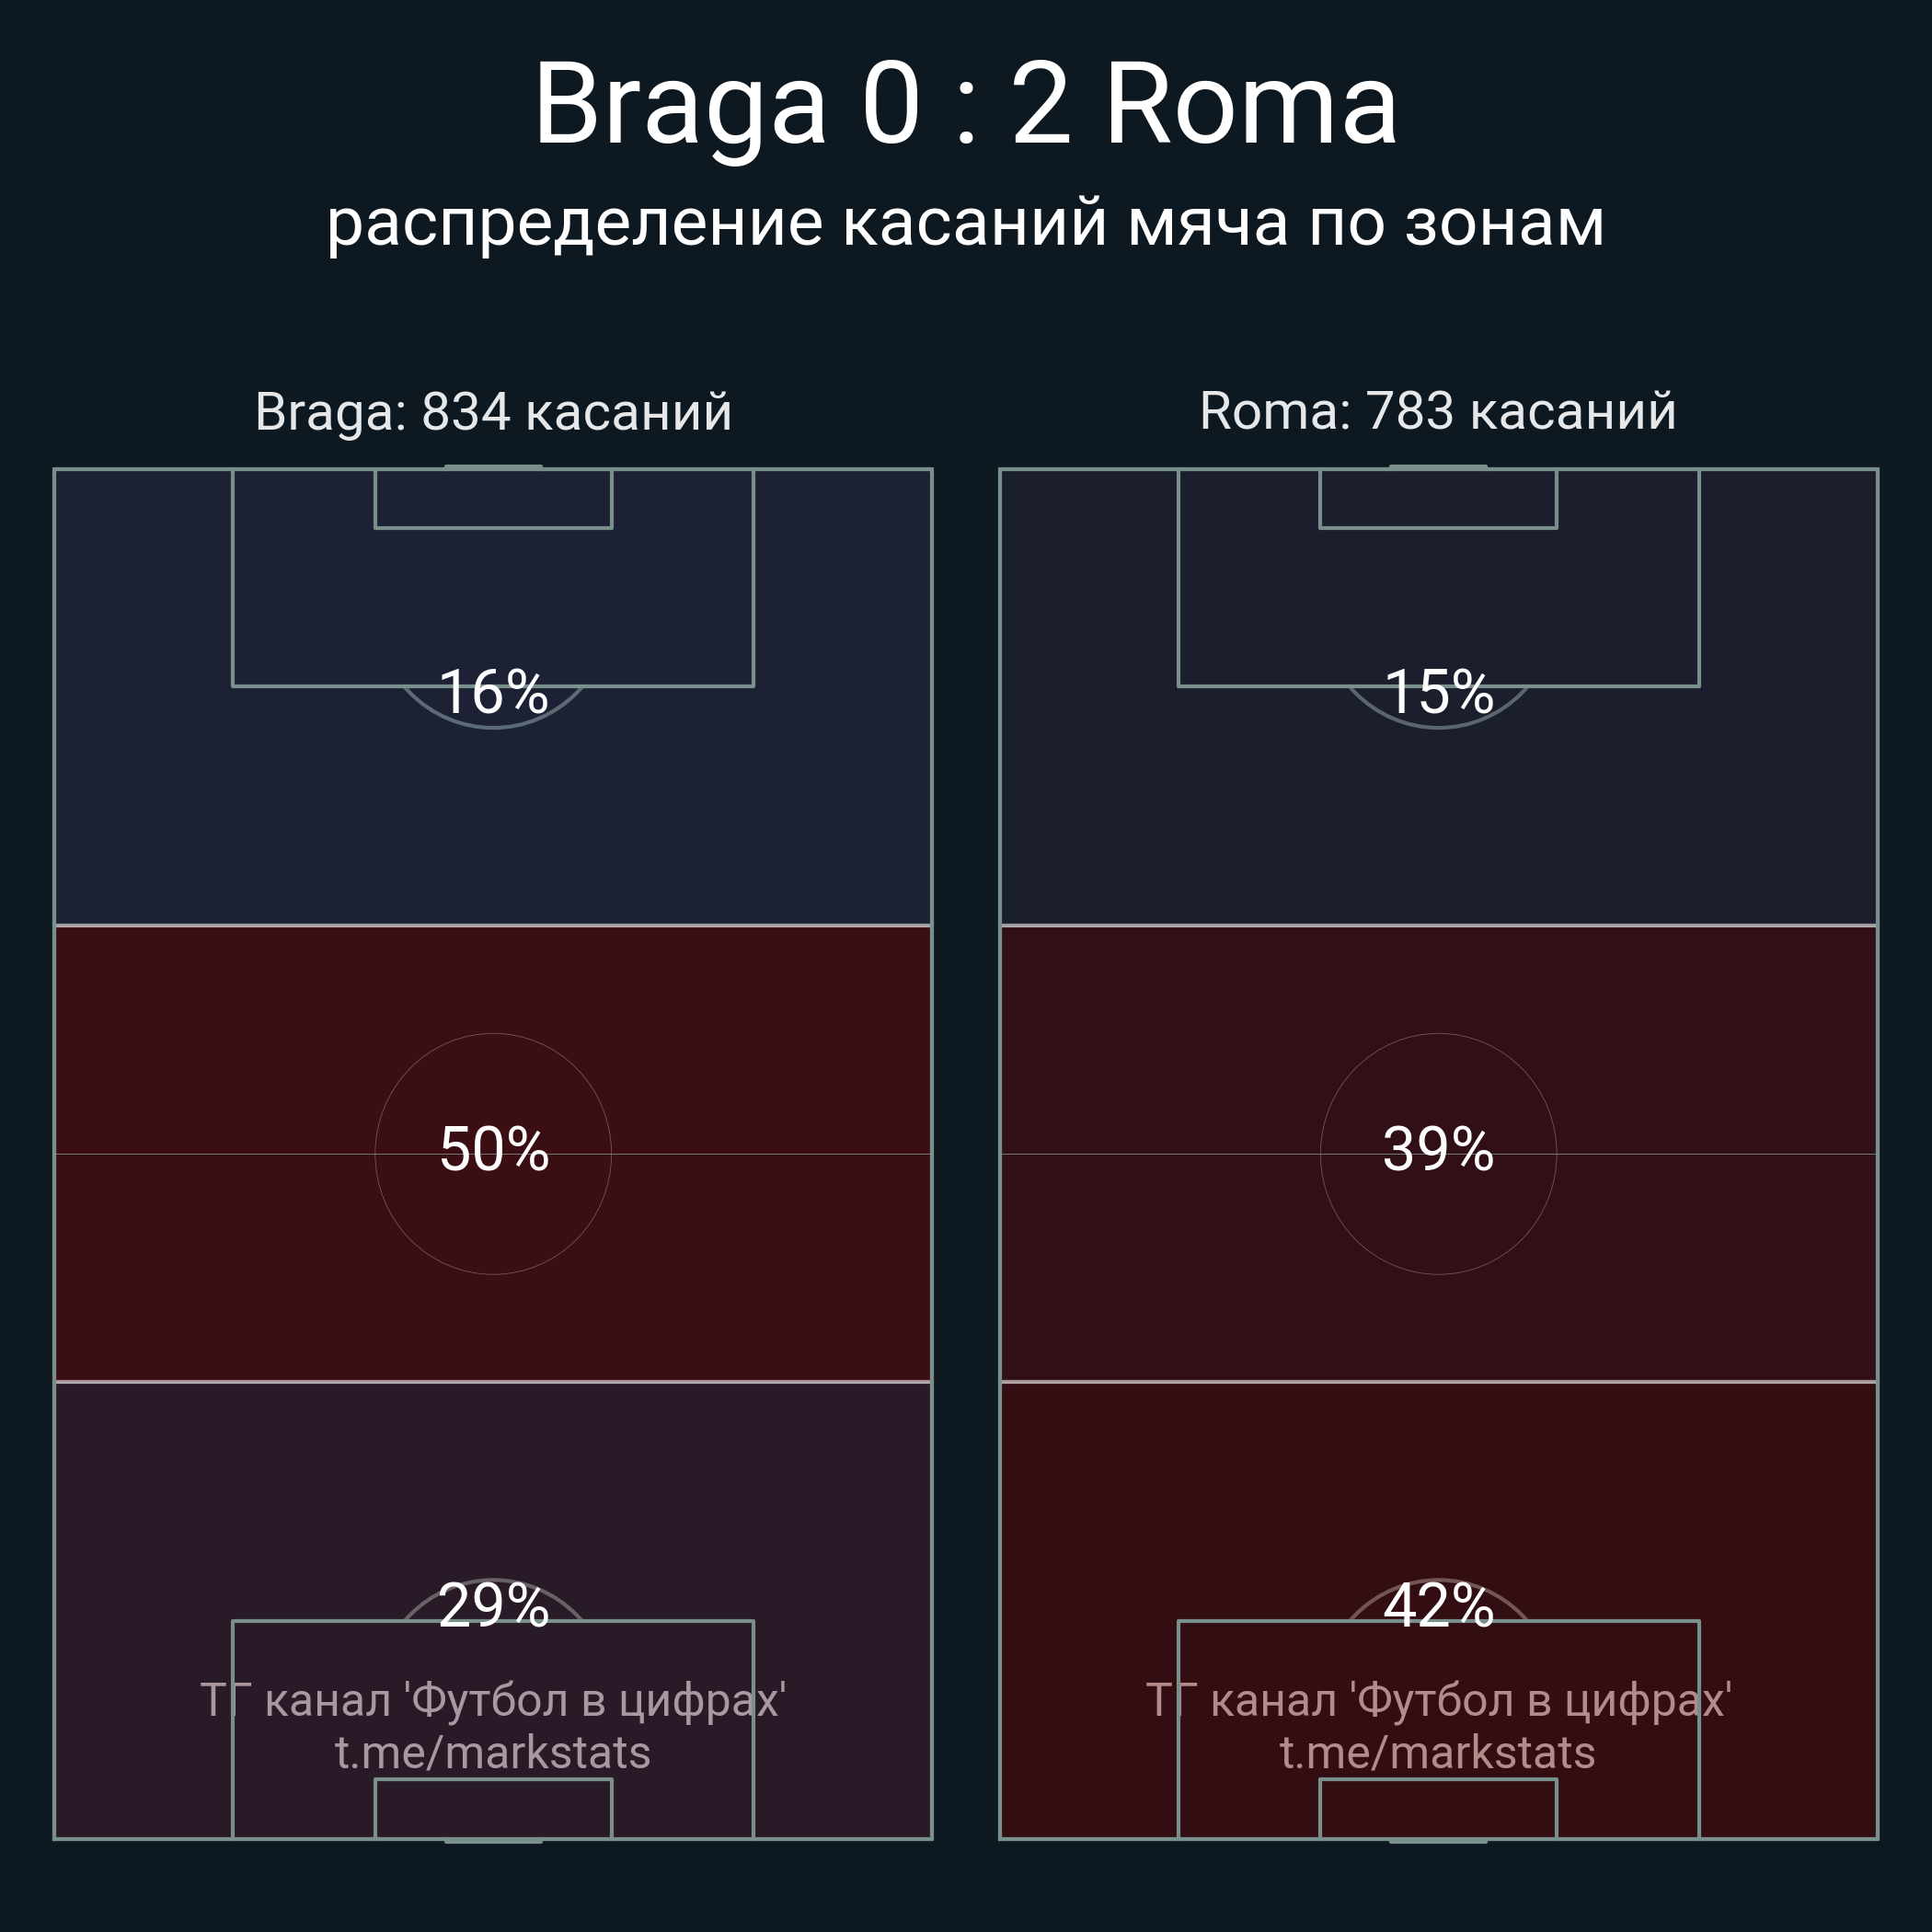Viewport: 1932px width, 1932px height.
Task: Click the 'Braga: 834 касаний' label
Action: click(493, 411)
